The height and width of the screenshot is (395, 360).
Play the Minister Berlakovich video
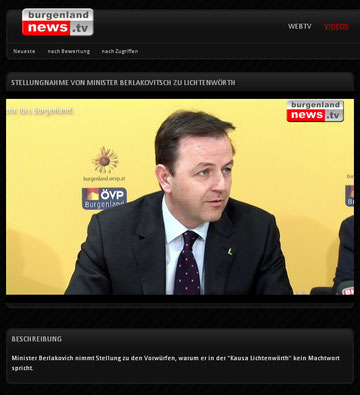(x=180, y=197)
